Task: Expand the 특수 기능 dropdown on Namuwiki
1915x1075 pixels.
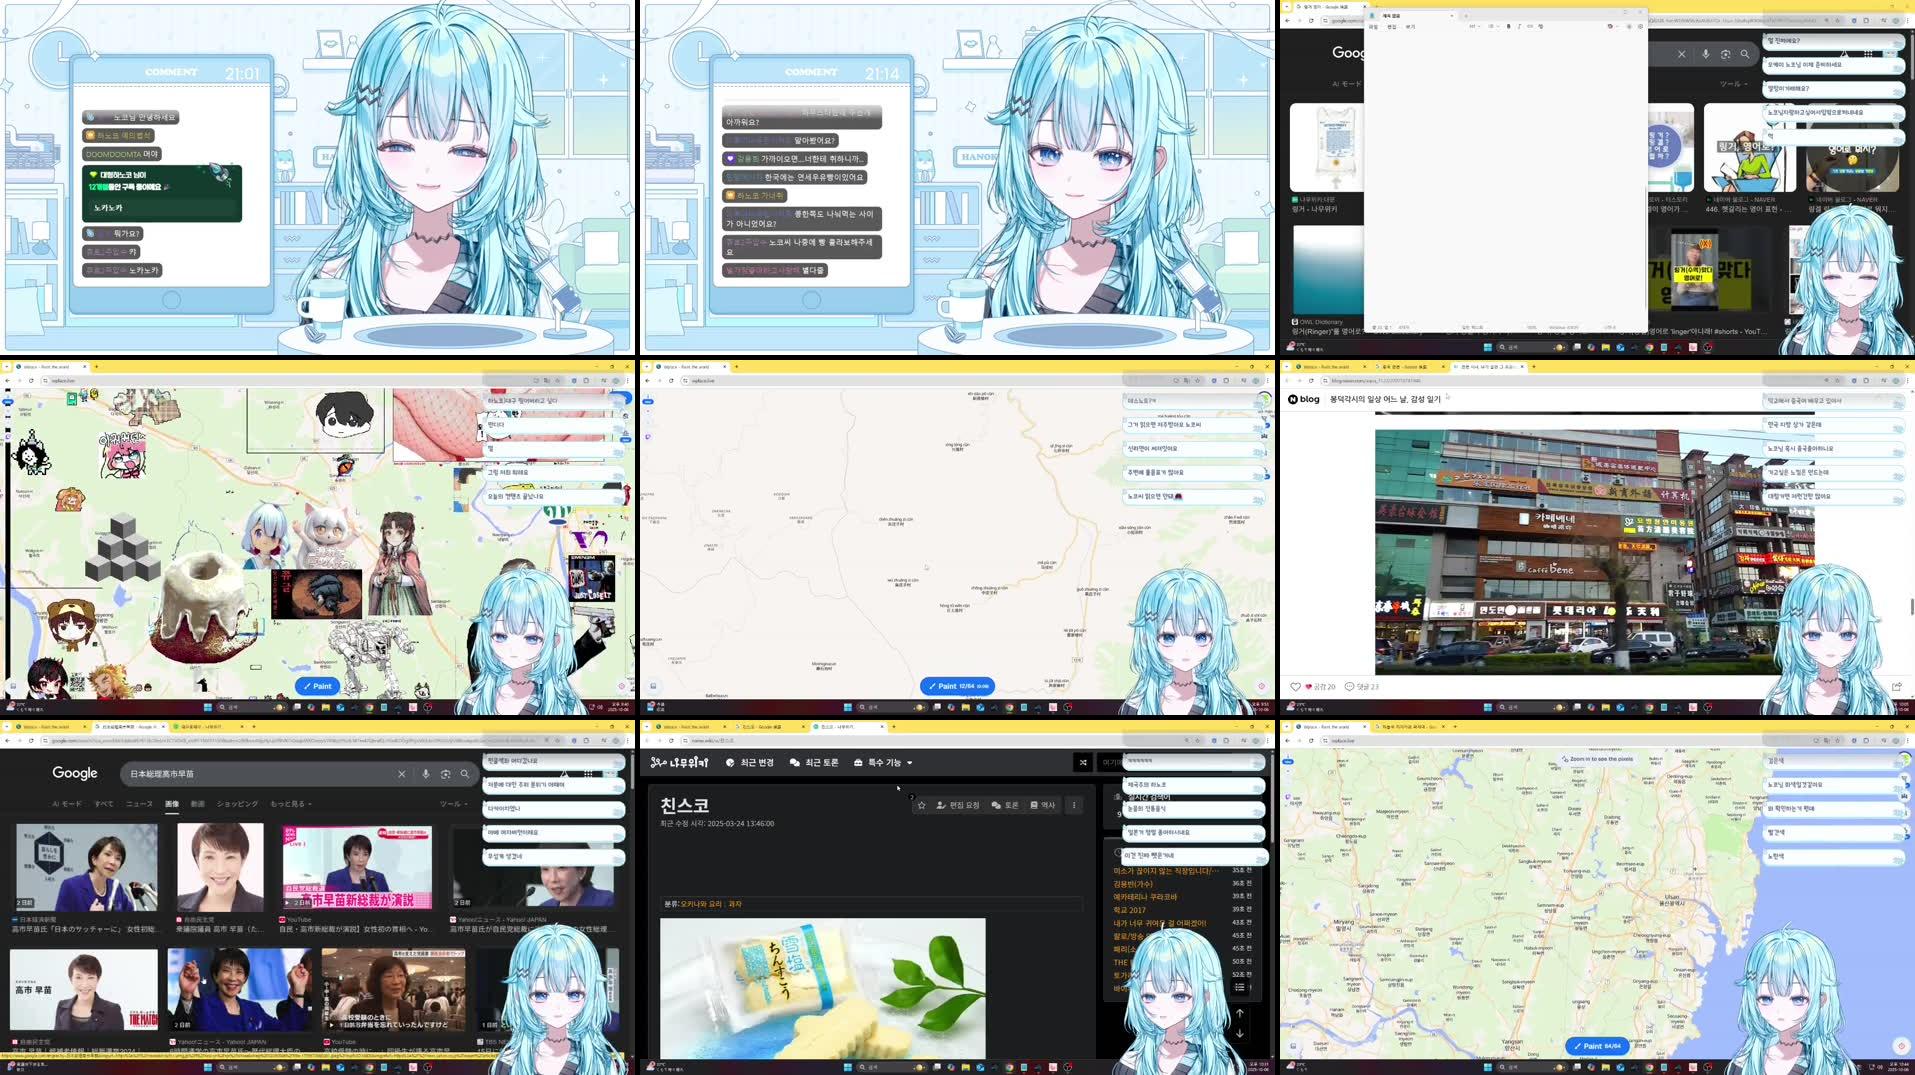Action: click(883, 763)
